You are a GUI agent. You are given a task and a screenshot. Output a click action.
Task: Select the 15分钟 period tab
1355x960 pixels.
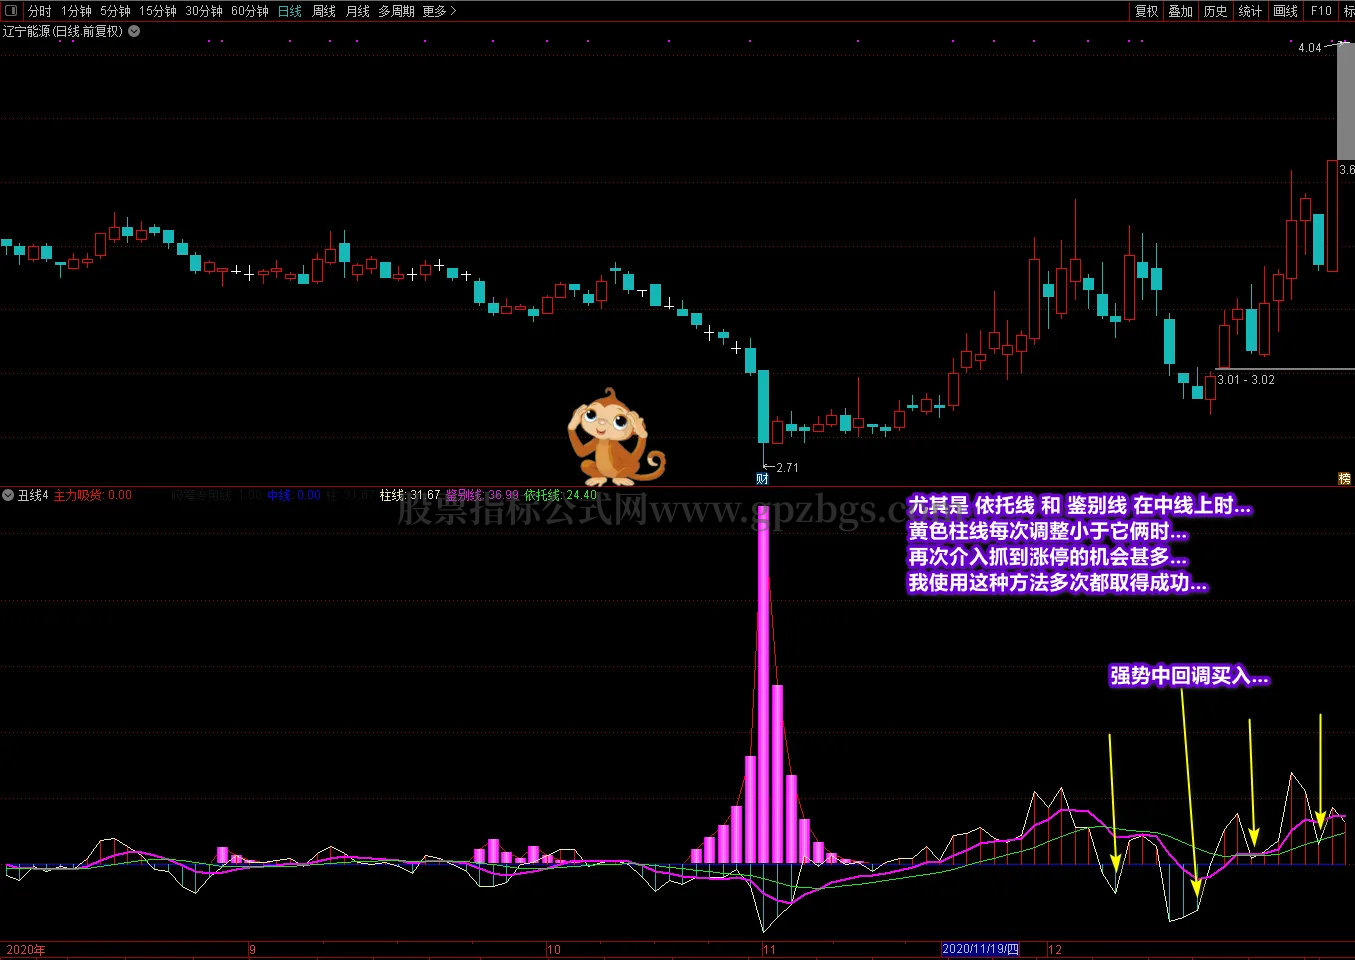pyautogui.click(x=158, y=11)
